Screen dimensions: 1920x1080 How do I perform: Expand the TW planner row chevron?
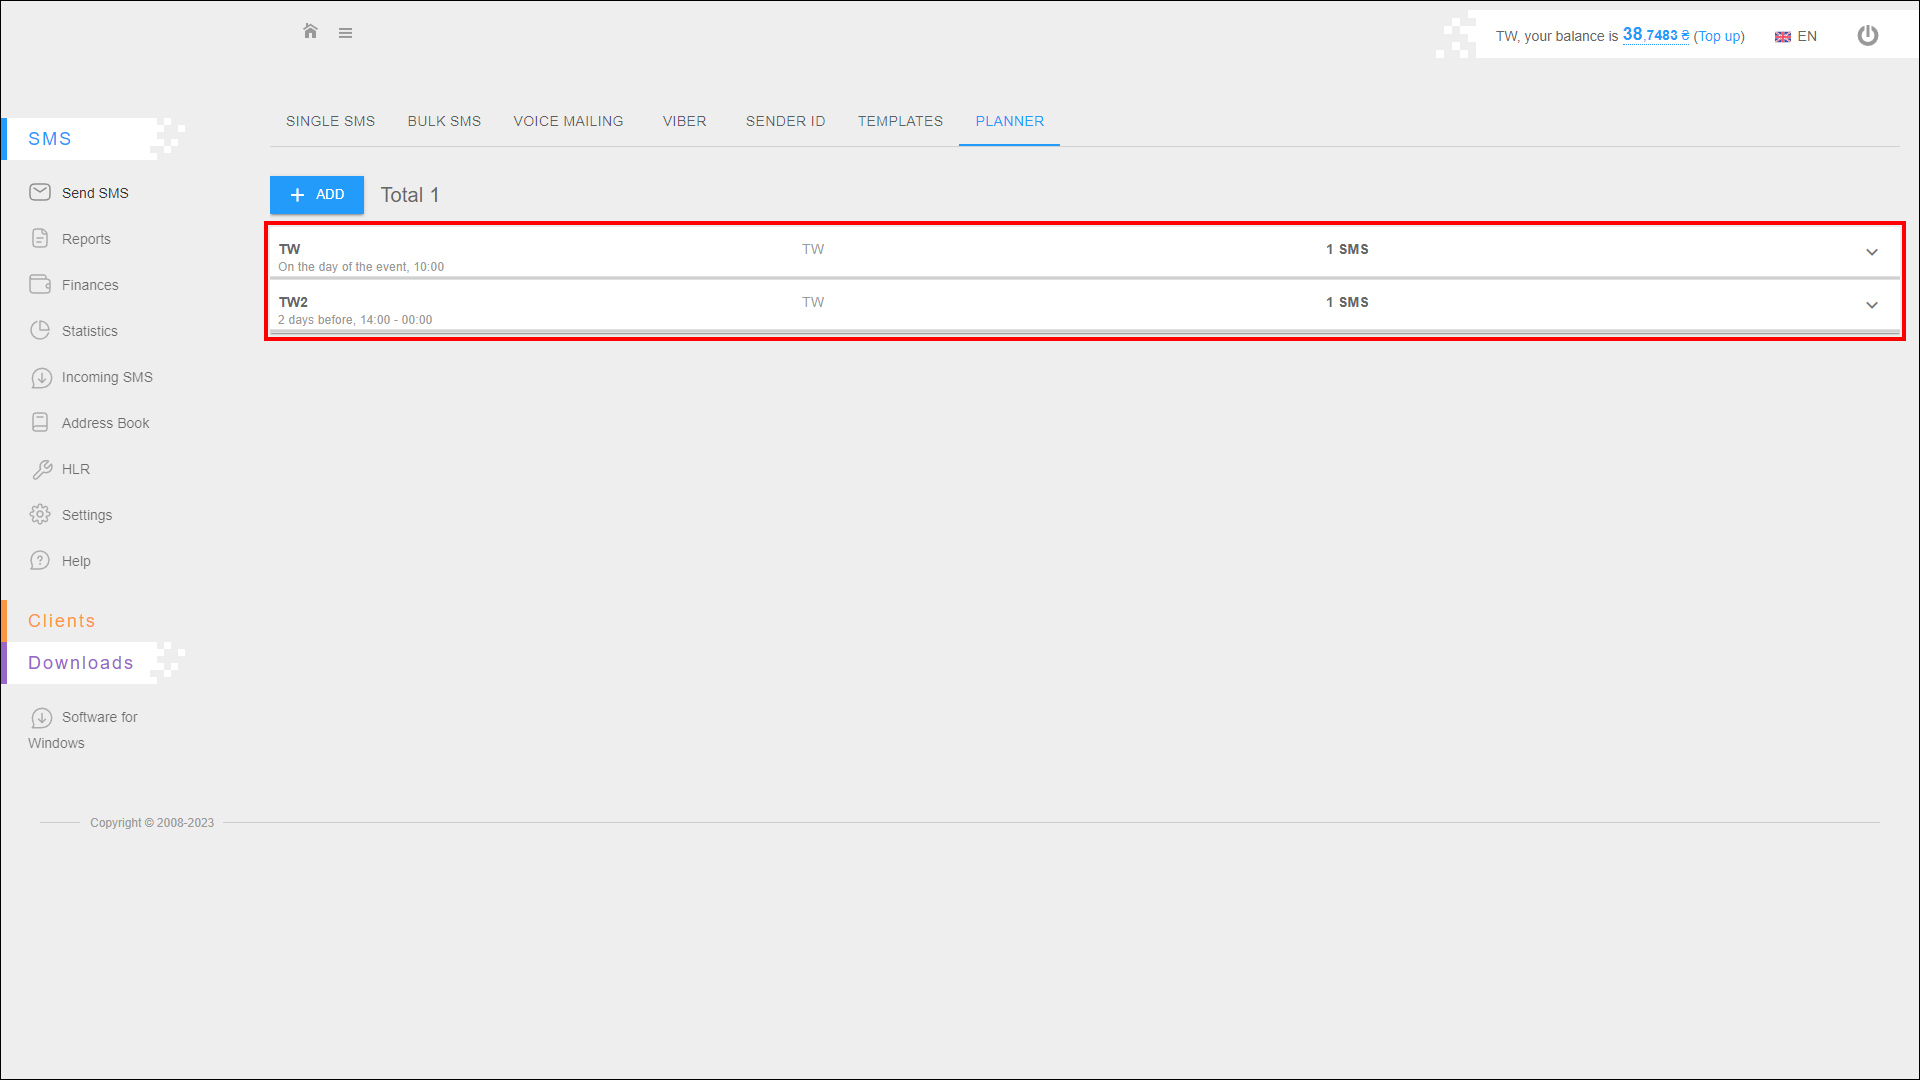pos(1871,252)
